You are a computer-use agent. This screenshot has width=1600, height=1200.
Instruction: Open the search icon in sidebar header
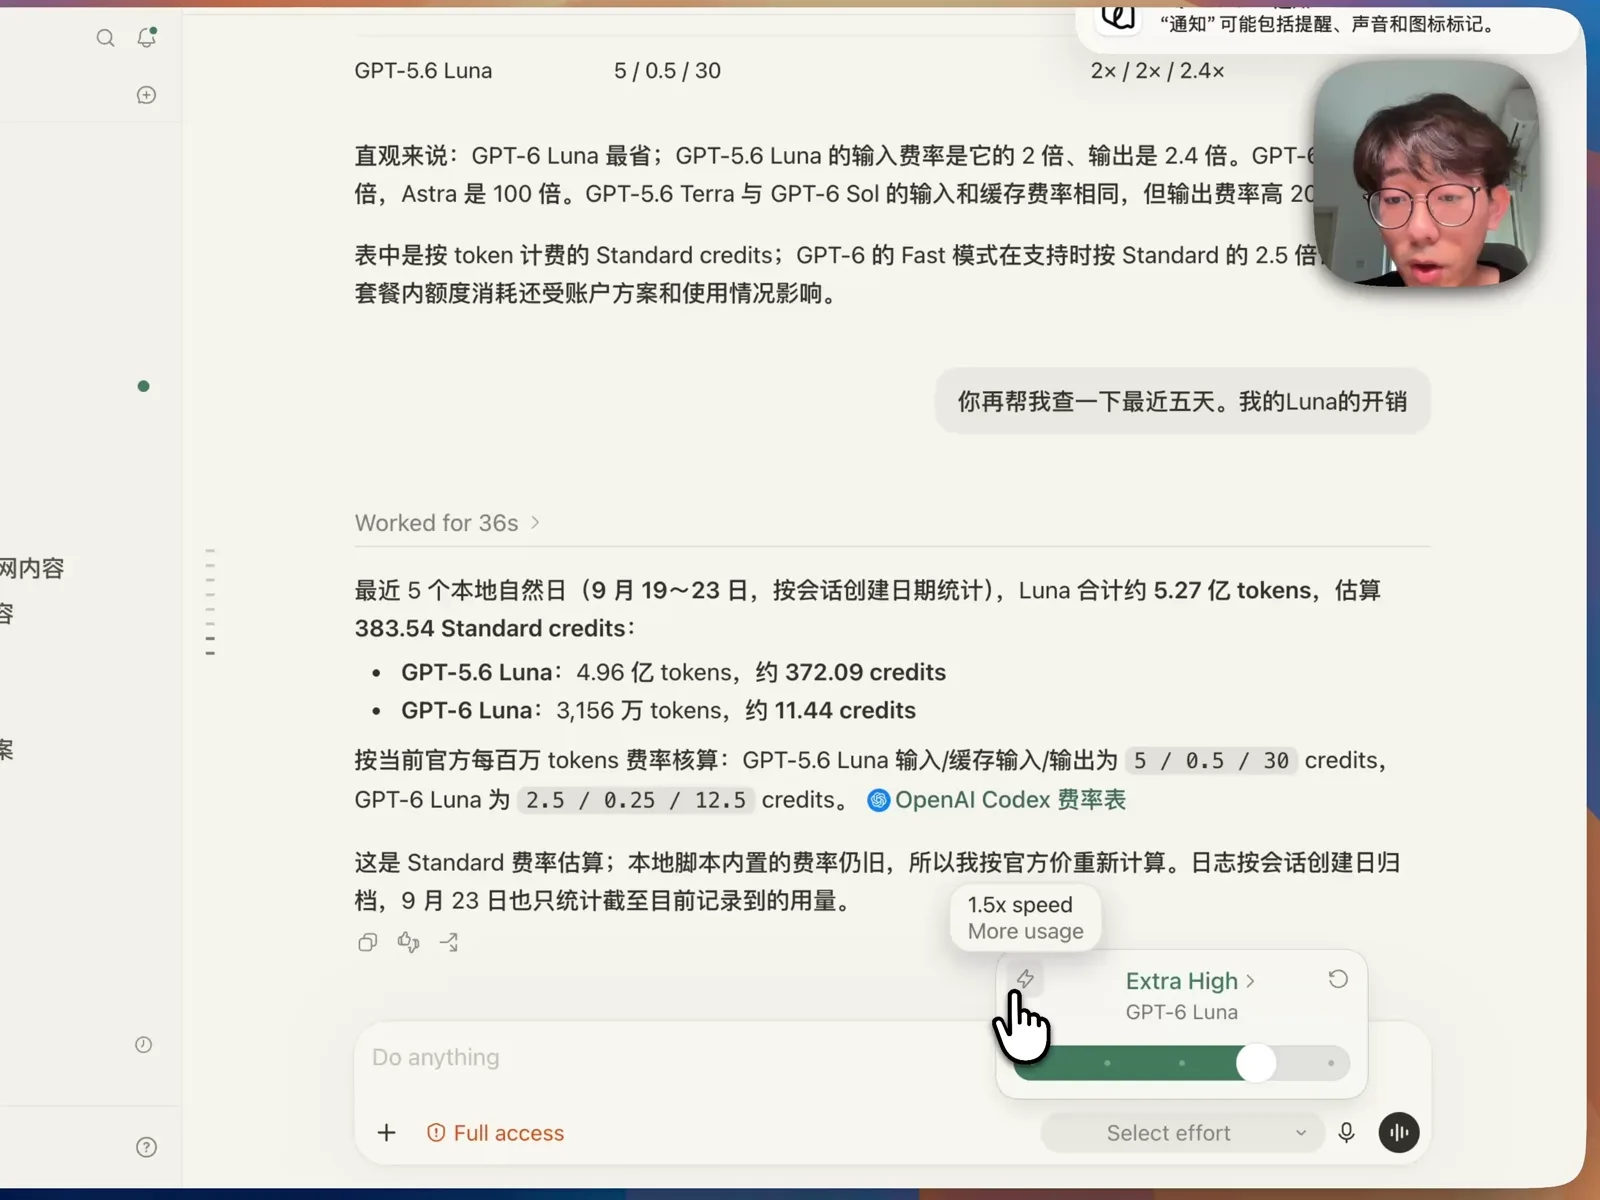pos(105,38)
